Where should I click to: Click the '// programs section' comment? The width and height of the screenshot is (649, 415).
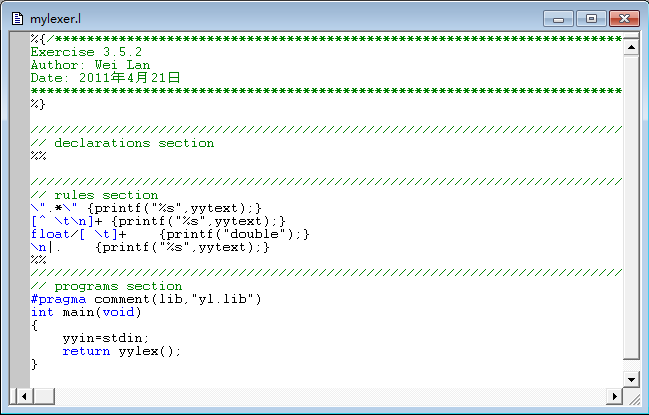coord(106,286)
